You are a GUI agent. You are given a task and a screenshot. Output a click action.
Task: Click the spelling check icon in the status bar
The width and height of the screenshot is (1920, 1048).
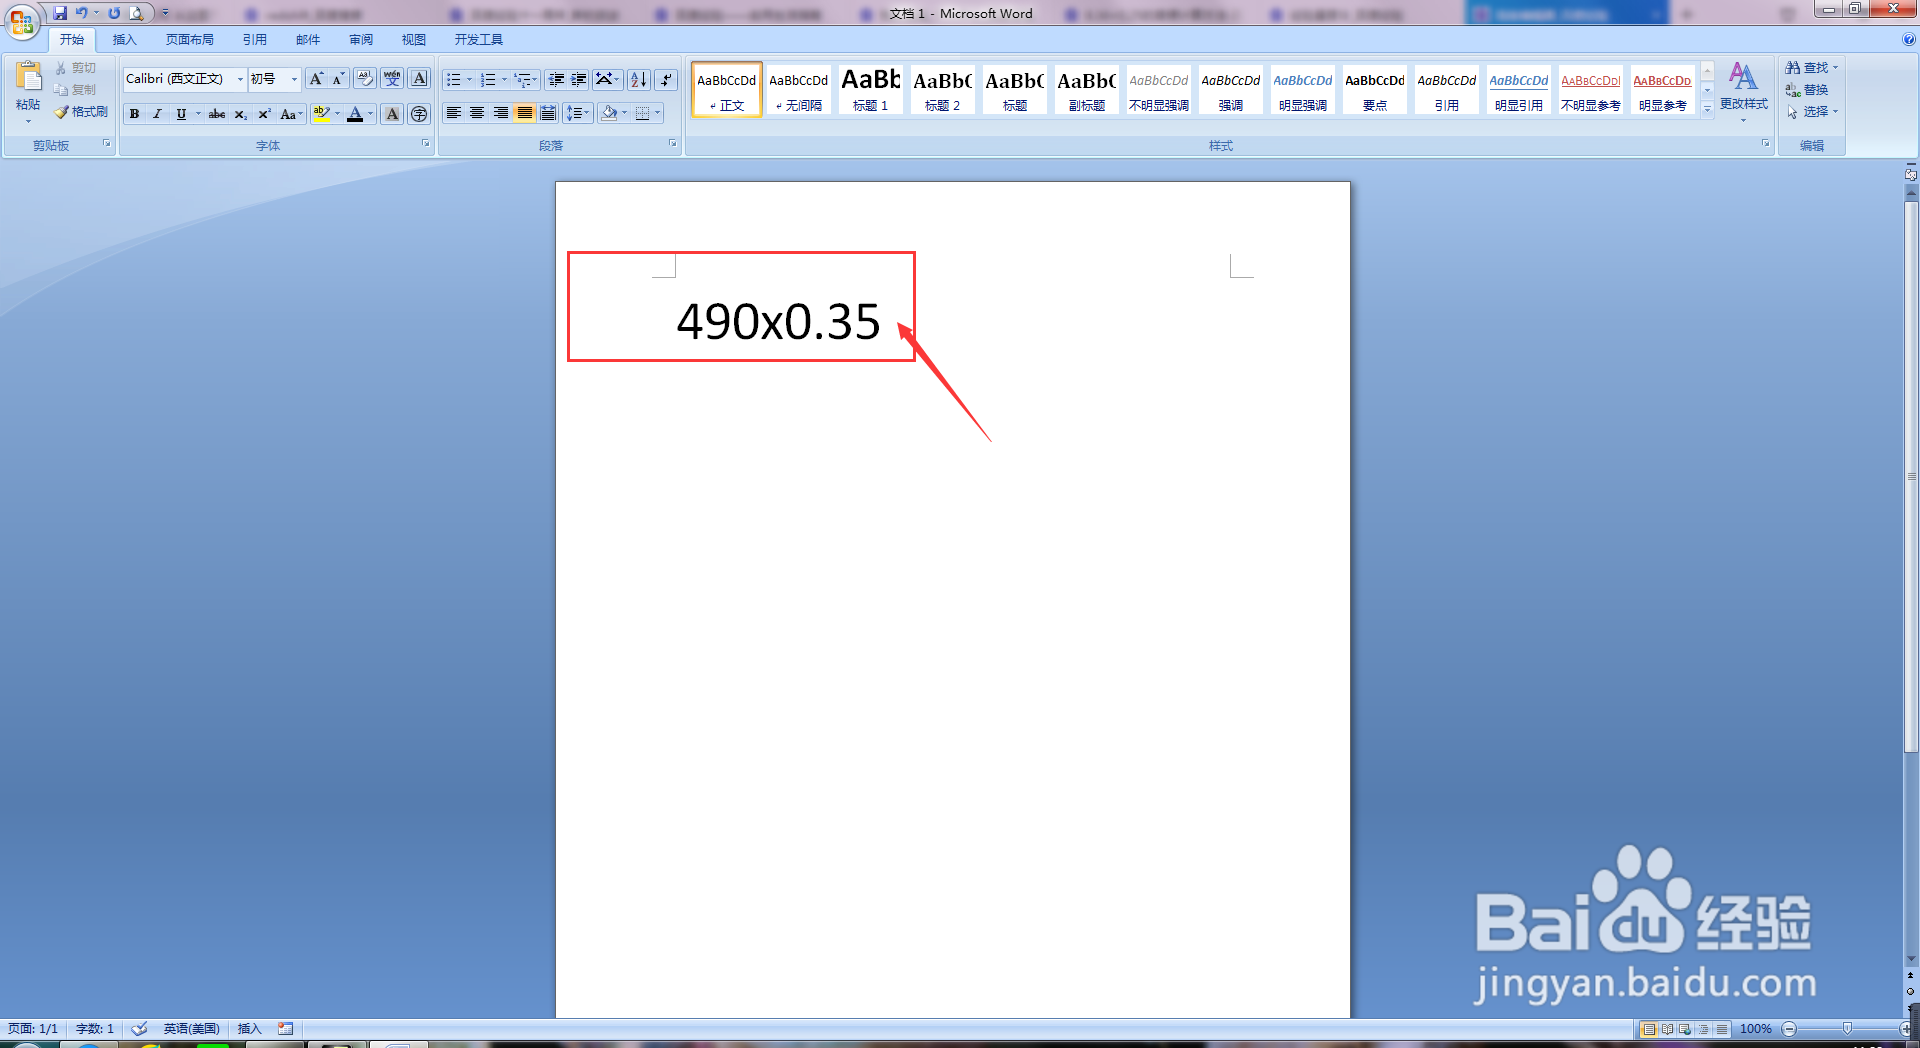[x=140, y=1028]
